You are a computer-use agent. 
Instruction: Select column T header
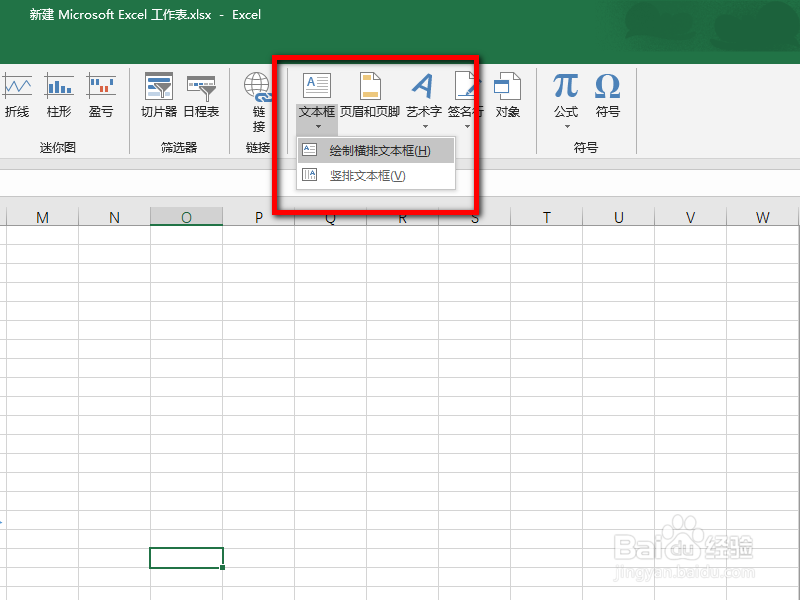click(x=546, y=217)
